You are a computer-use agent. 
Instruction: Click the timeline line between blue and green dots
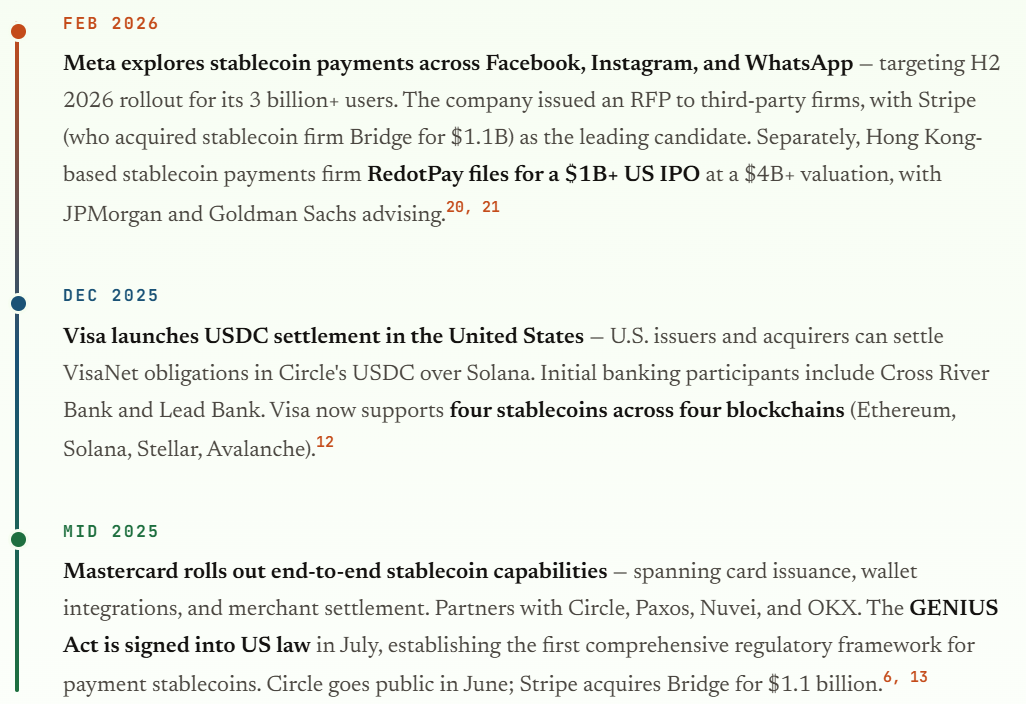18,421
